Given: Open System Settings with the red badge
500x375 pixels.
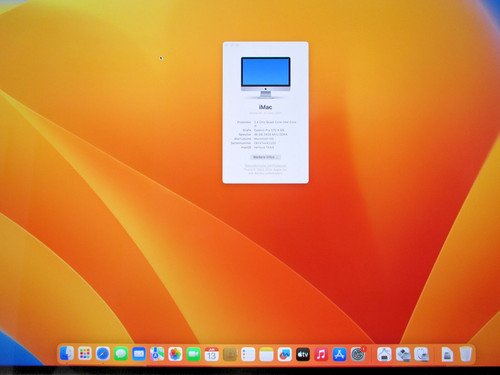Looking at the screenshot, I should tap(358, 354).
